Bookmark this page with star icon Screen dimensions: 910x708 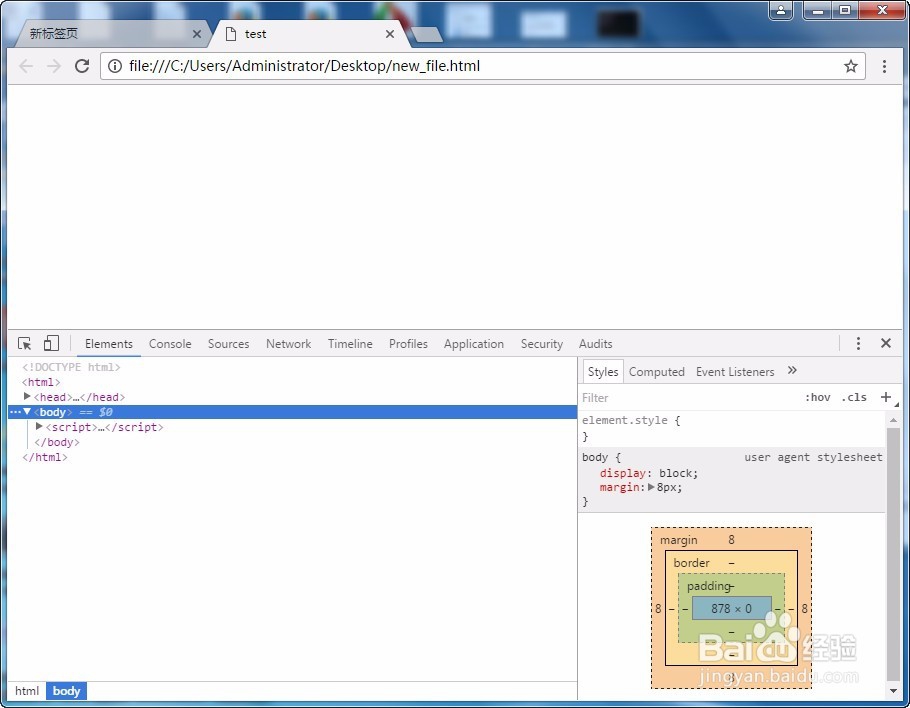(x=850, y=66)
